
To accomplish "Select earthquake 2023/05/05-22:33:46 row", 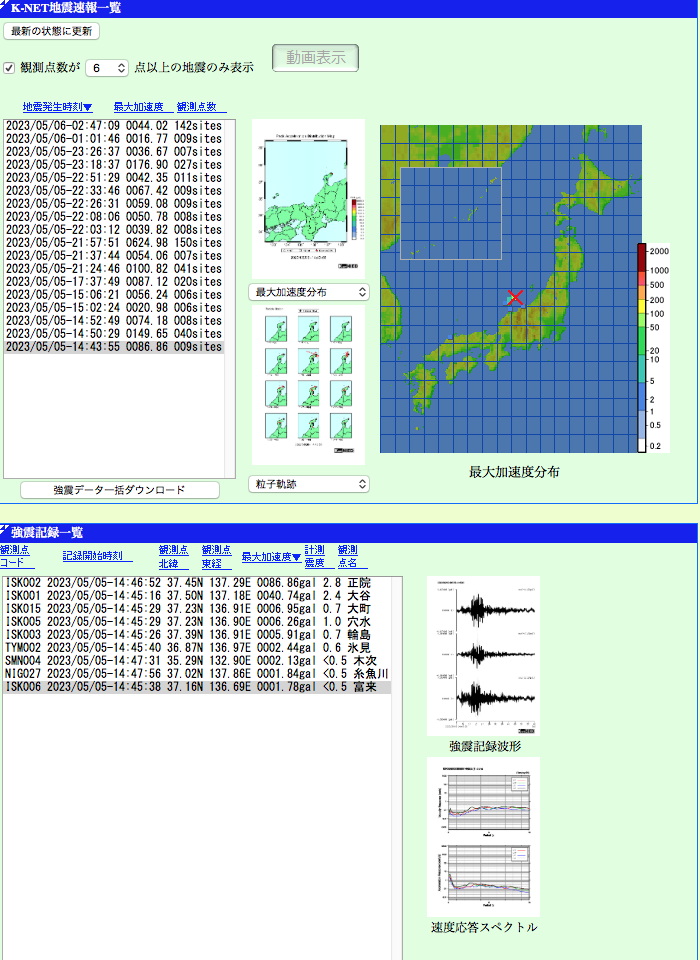I will point(114,191).
